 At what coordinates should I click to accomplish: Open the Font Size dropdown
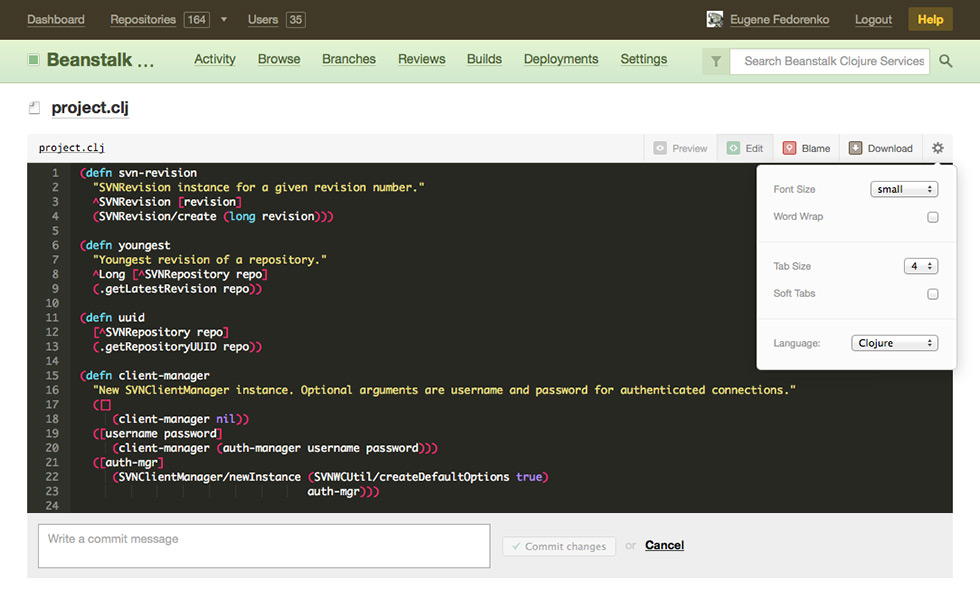[x=904, y=188]
